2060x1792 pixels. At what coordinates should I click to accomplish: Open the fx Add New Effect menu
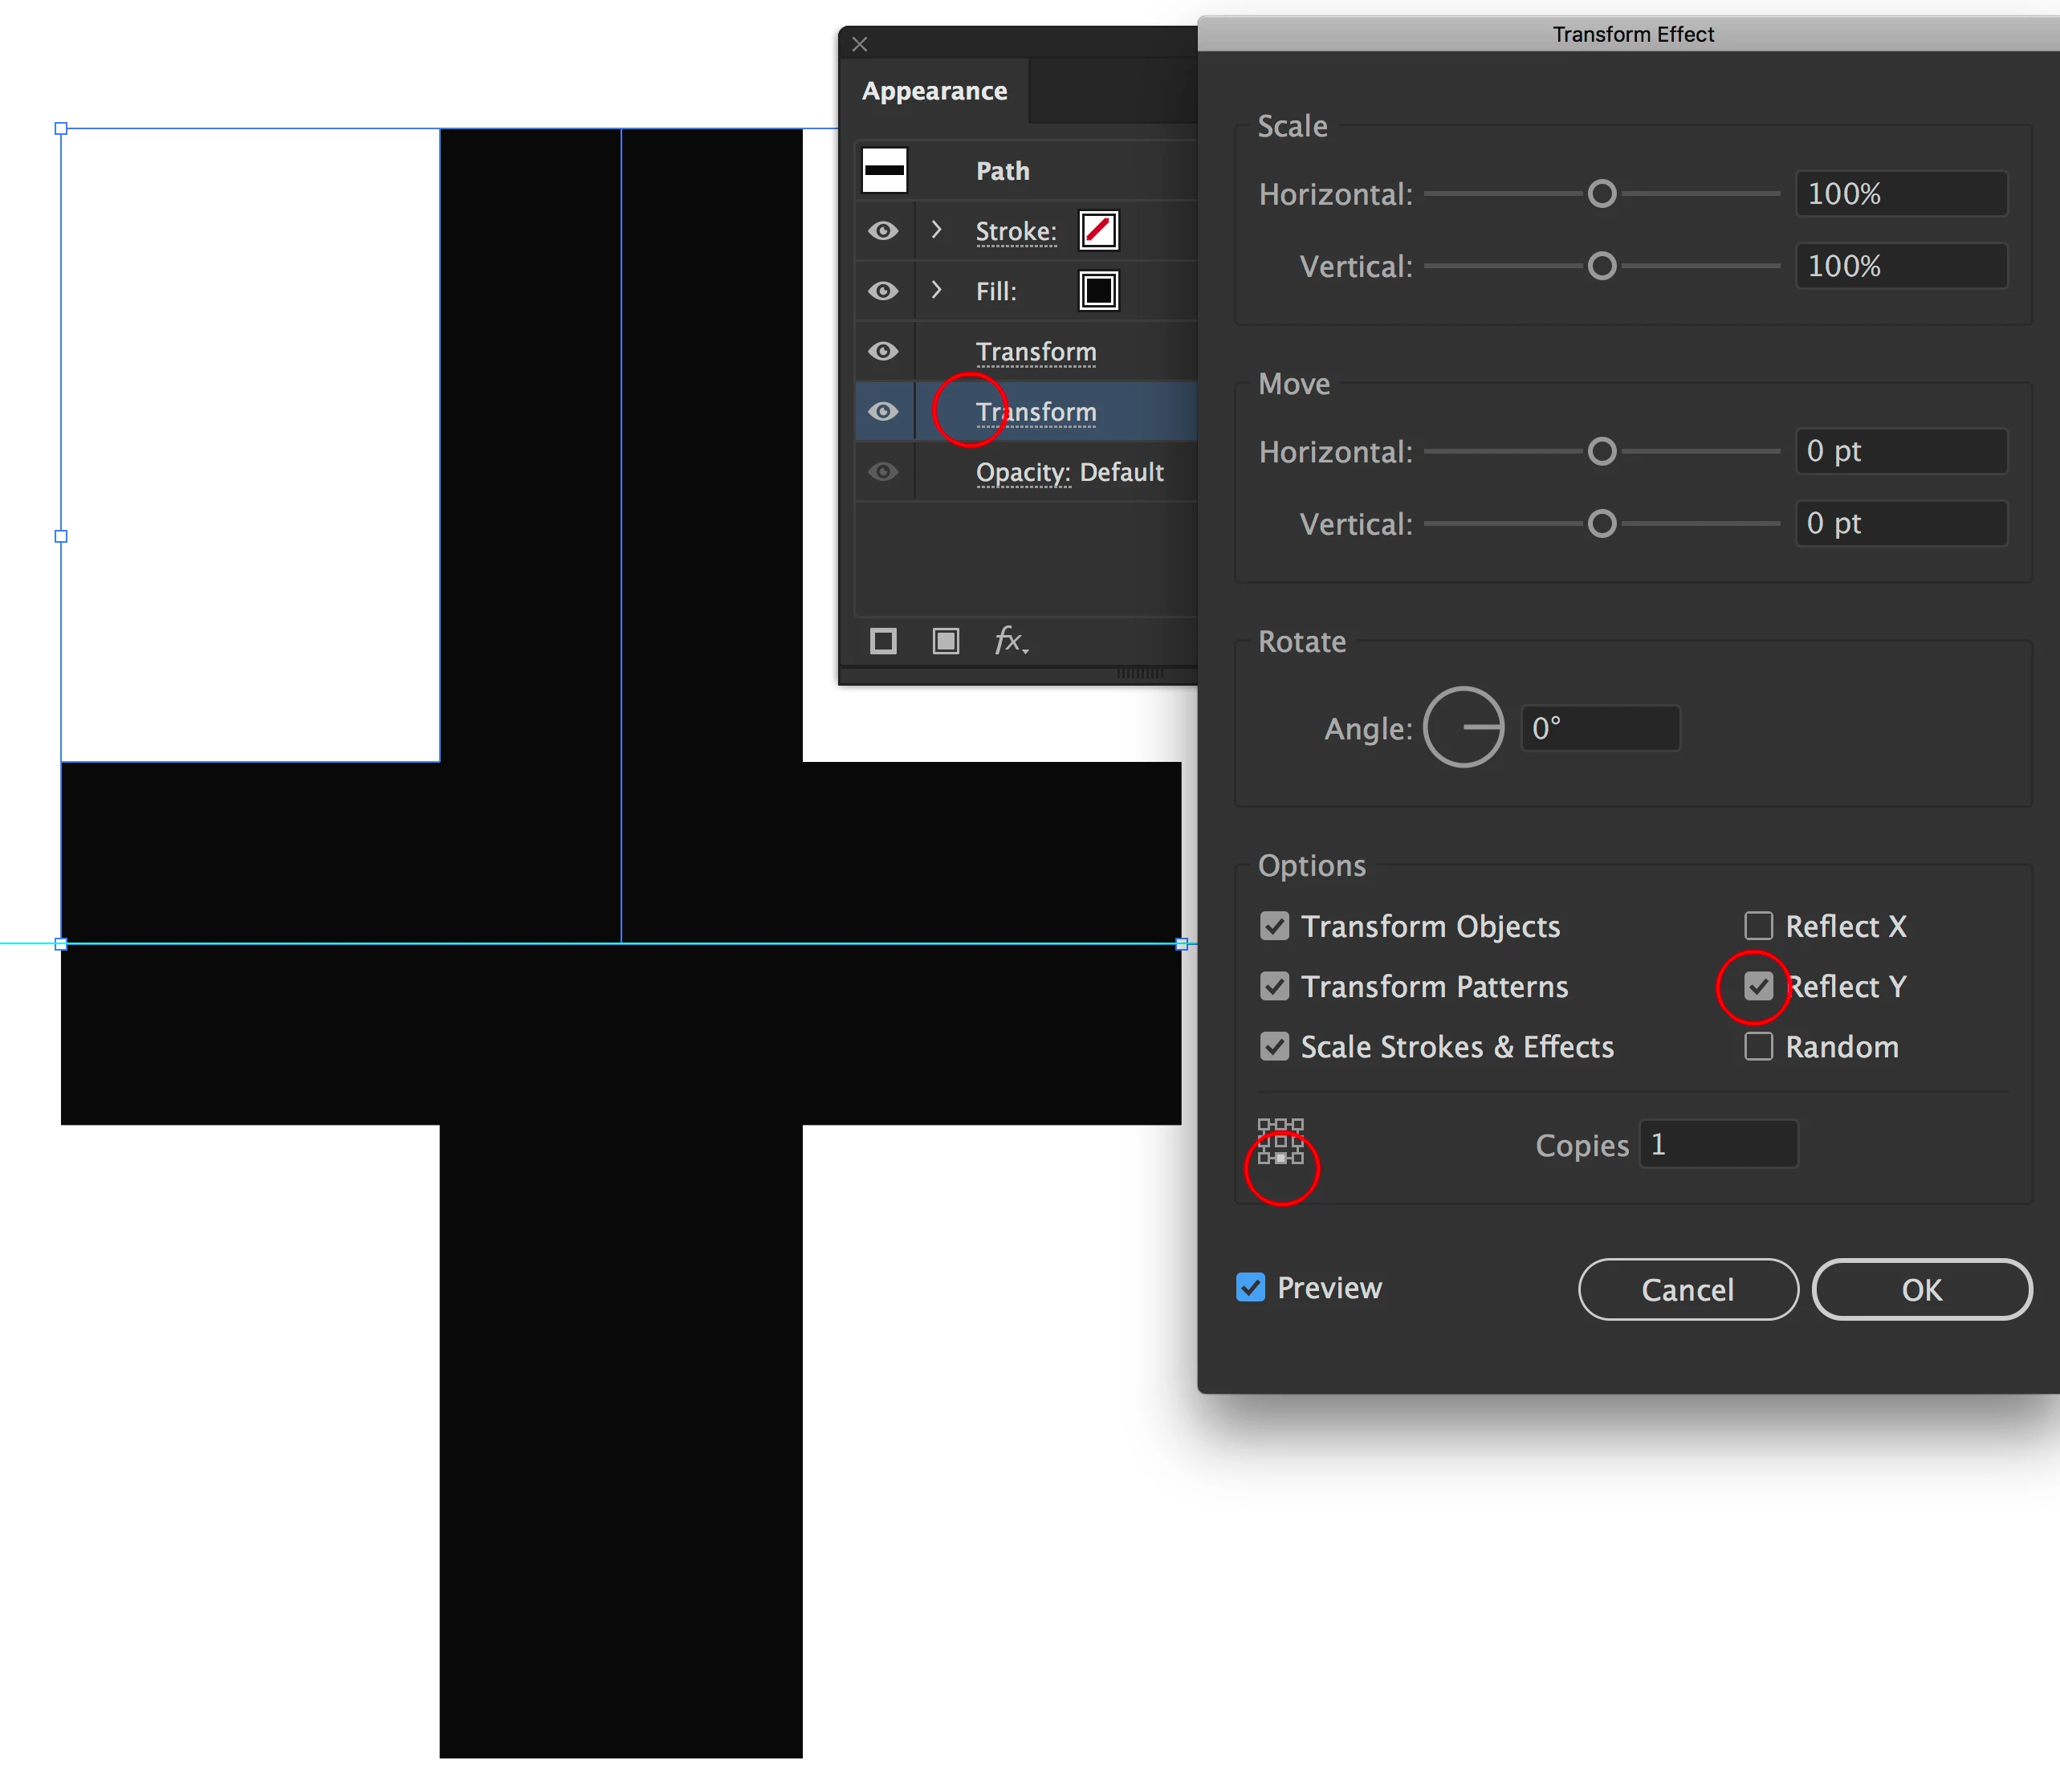tap(1010, 641)
